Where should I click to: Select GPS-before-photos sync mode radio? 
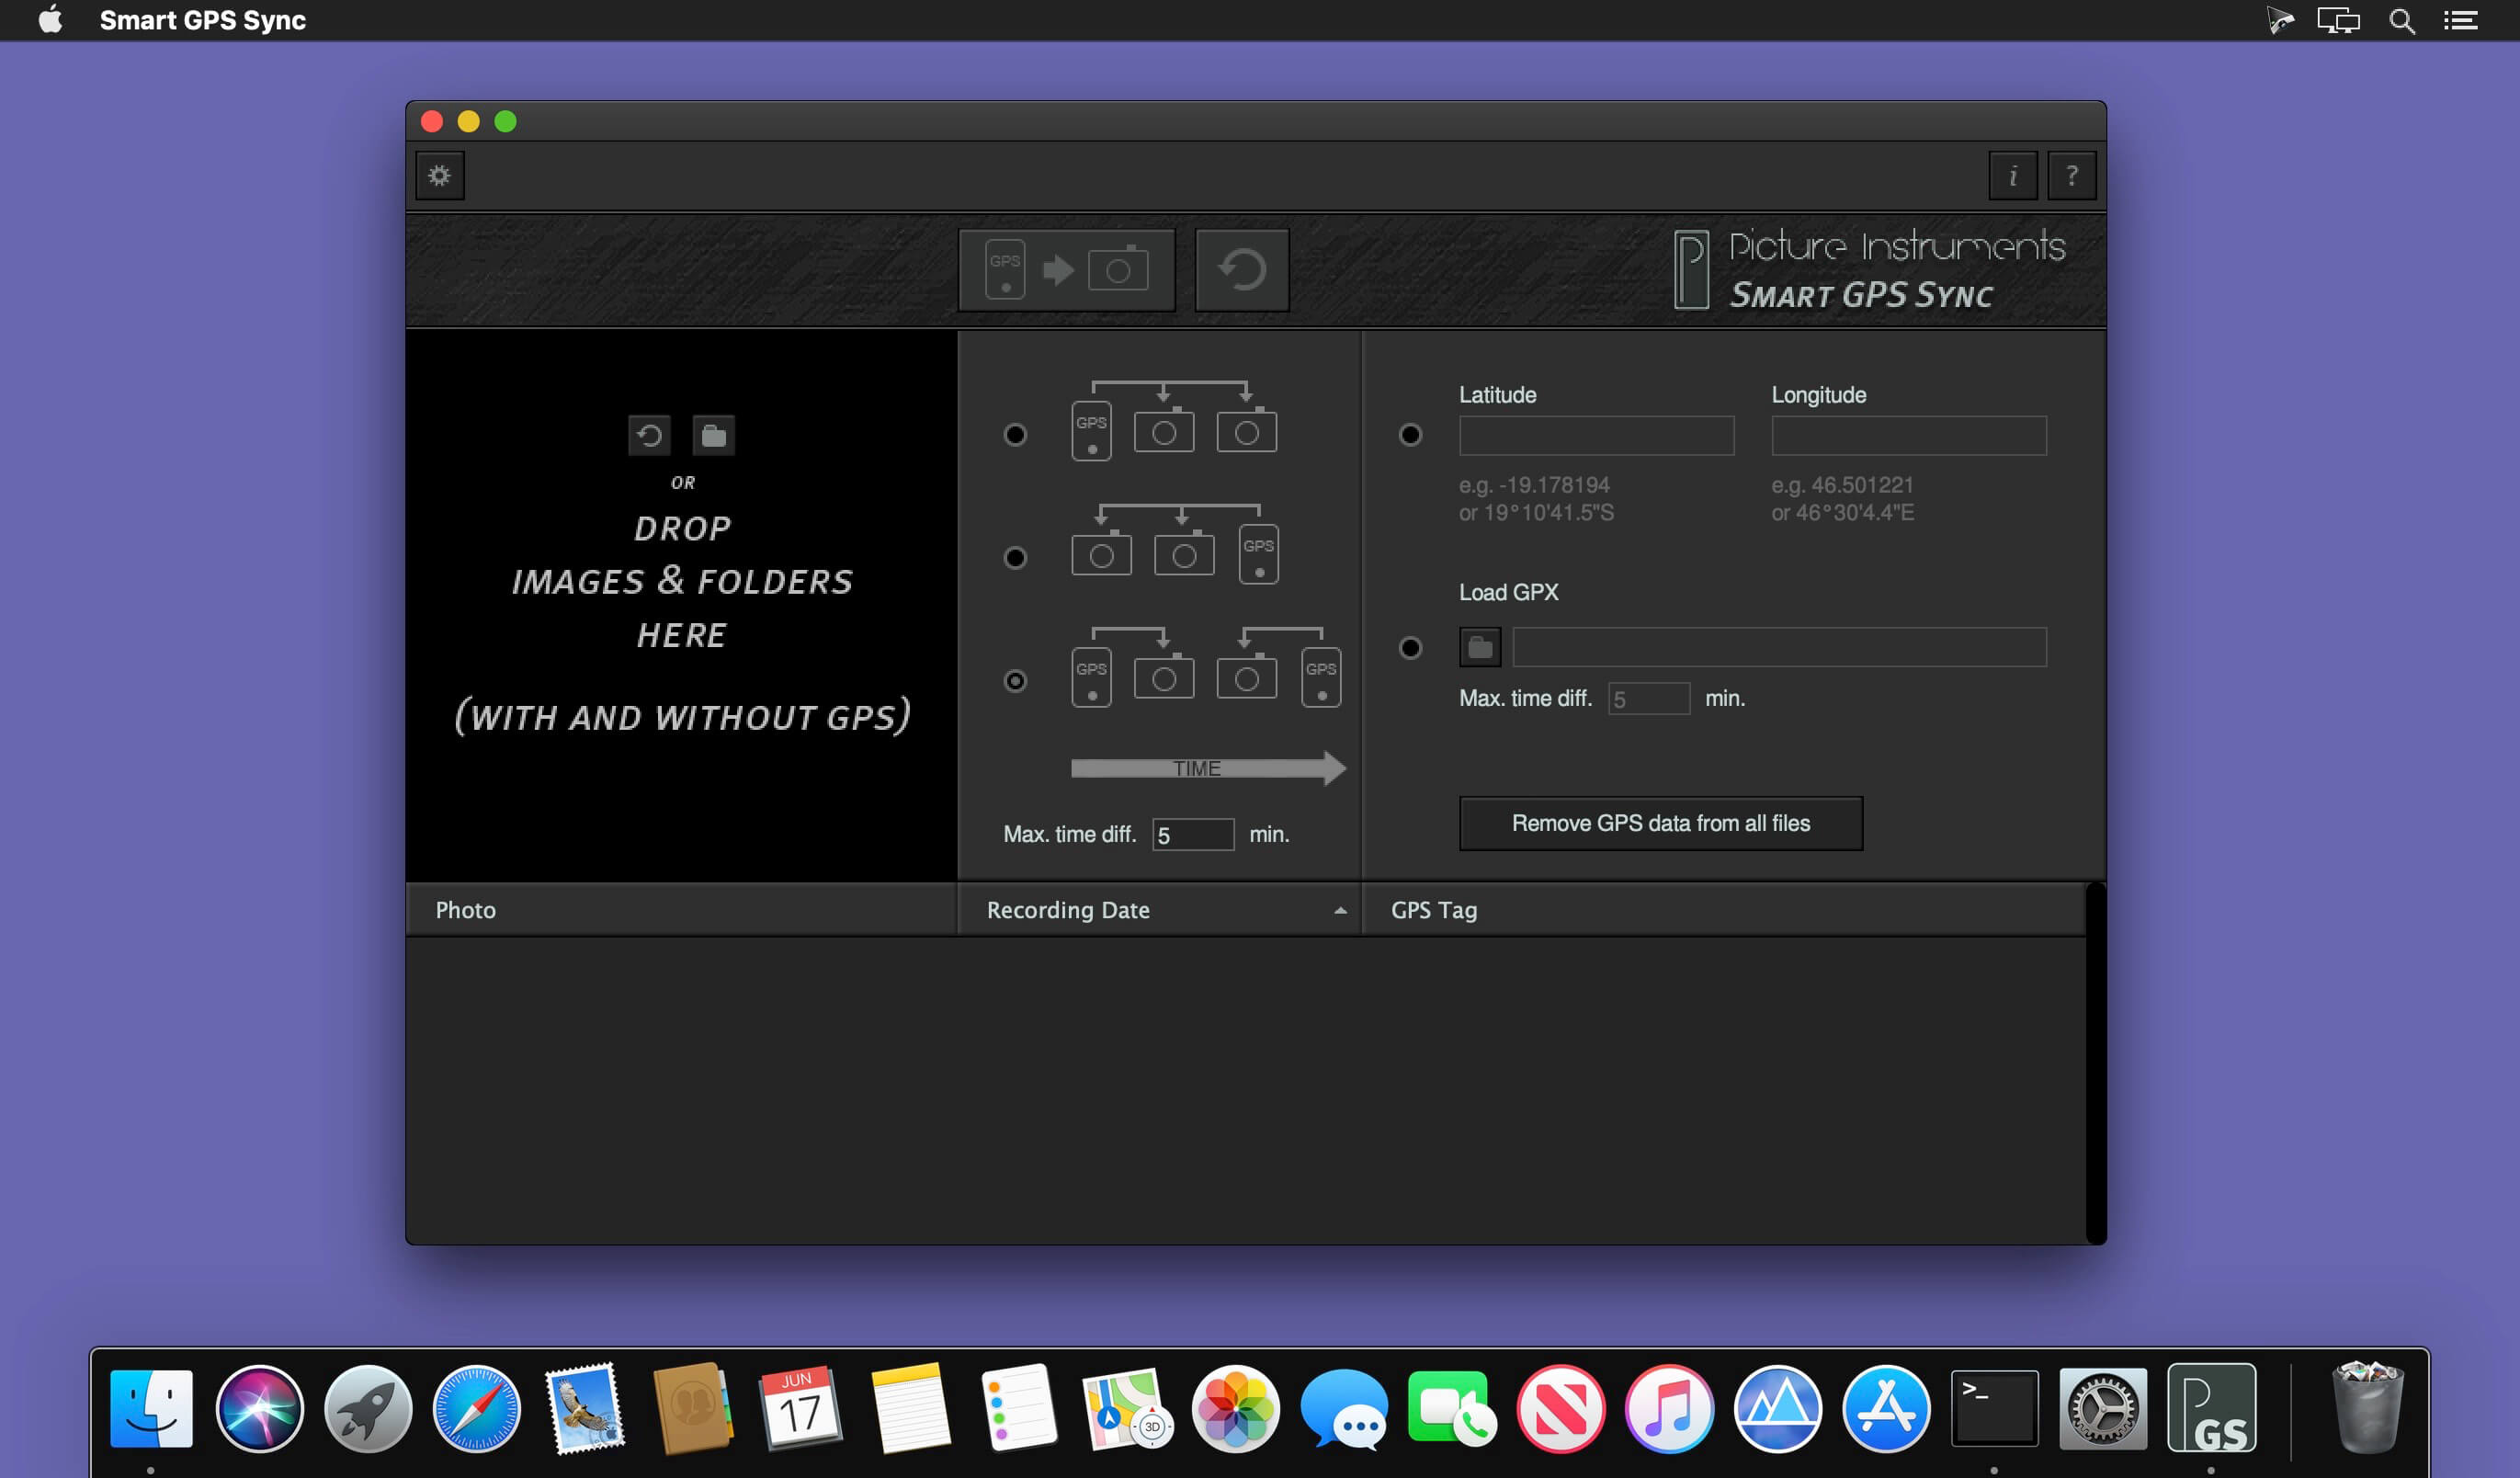1015,435
